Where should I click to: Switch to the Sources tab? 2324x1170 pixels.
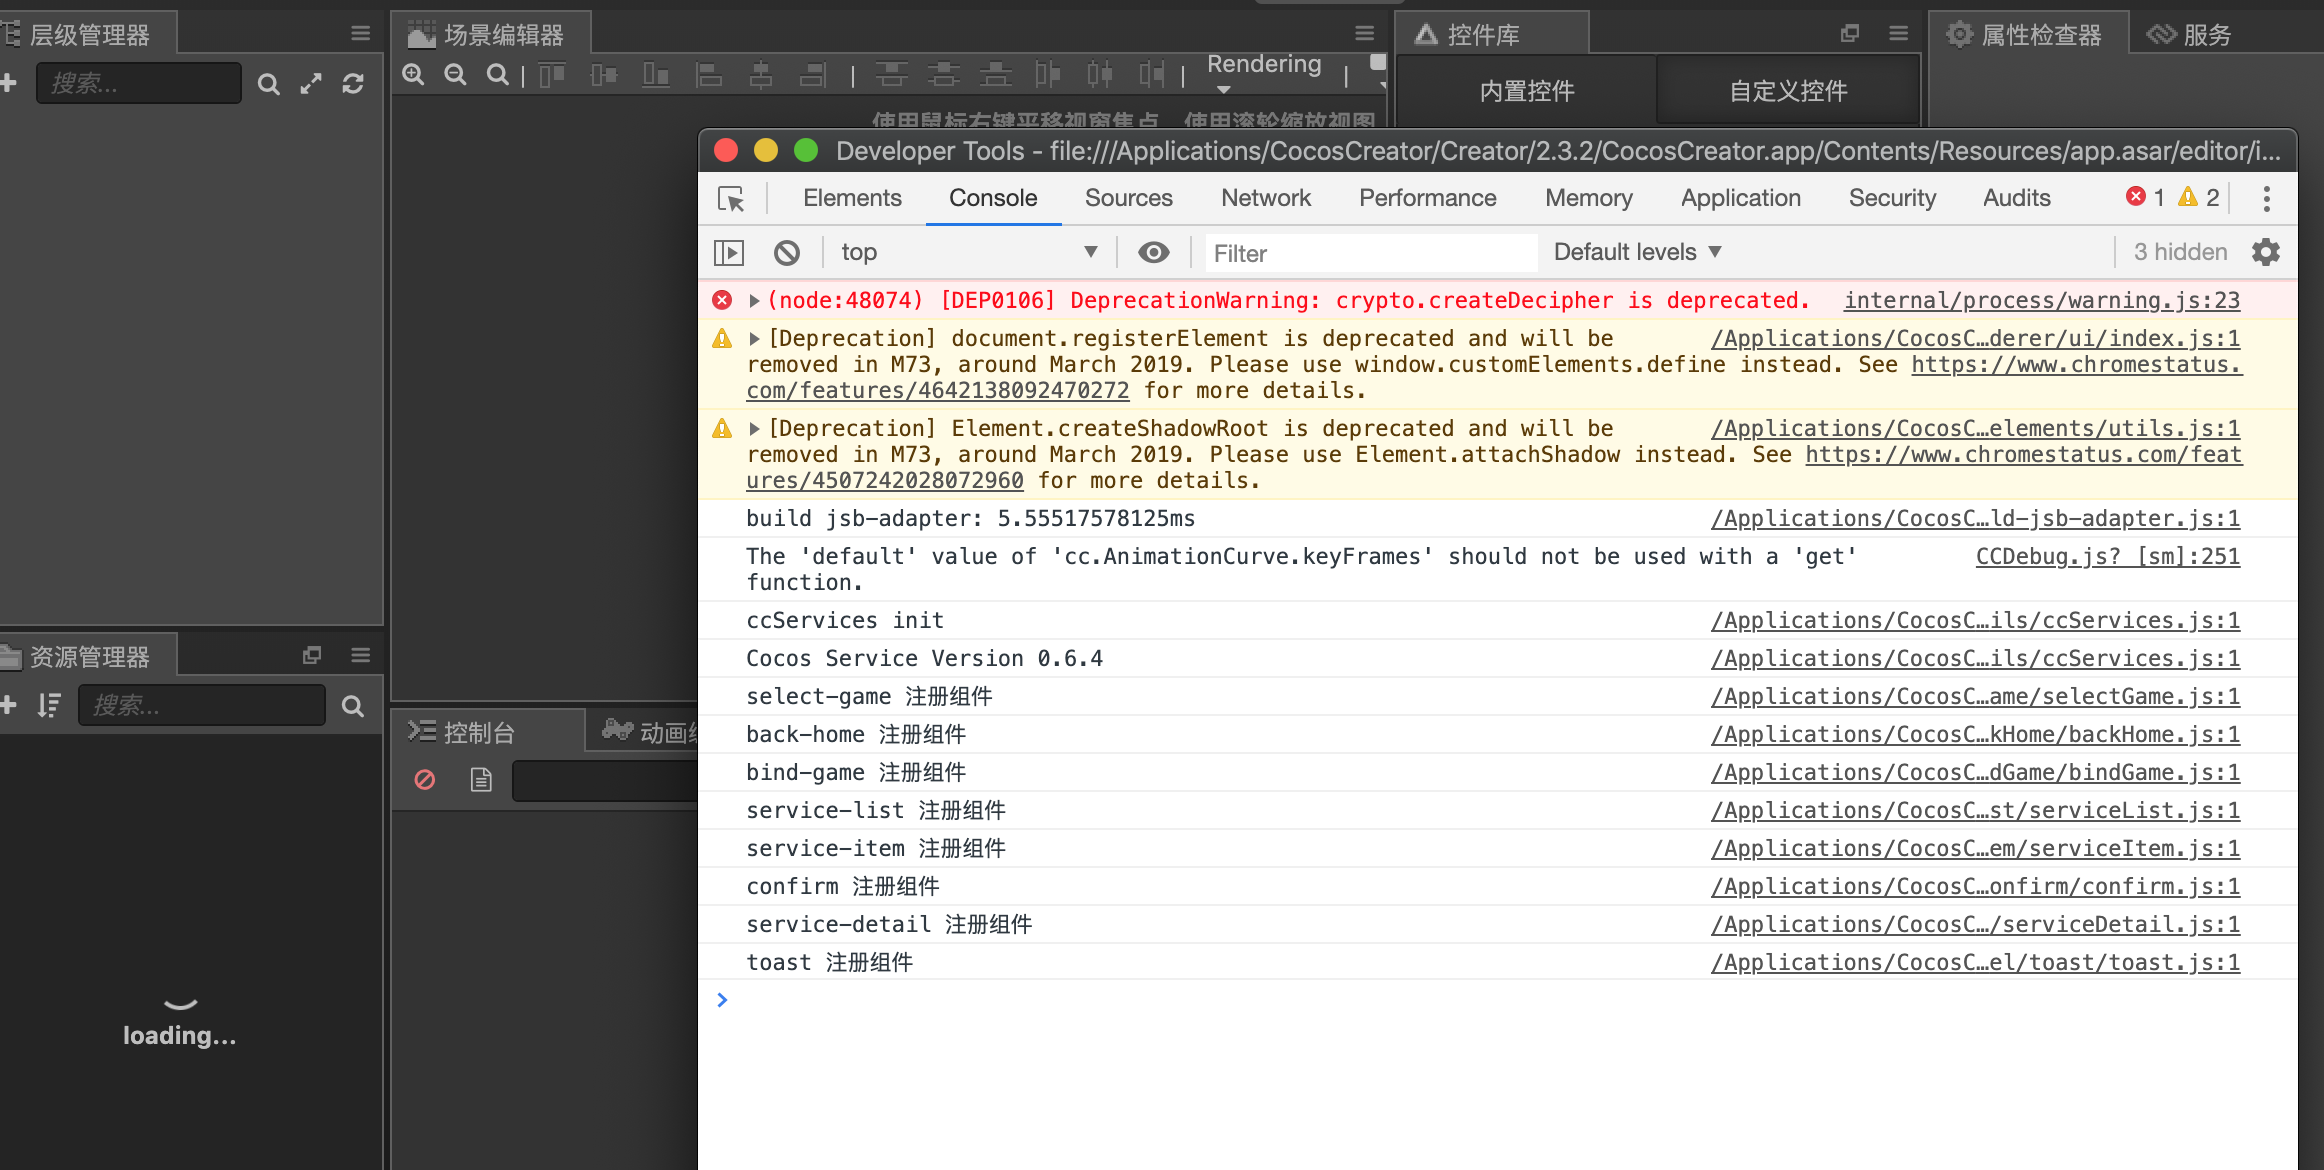point(1128,199)
